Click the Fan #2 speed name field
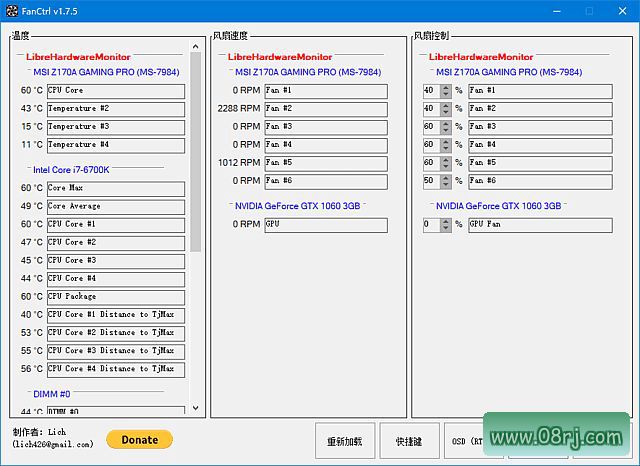 pyautogui.click(x=325, y=109)
